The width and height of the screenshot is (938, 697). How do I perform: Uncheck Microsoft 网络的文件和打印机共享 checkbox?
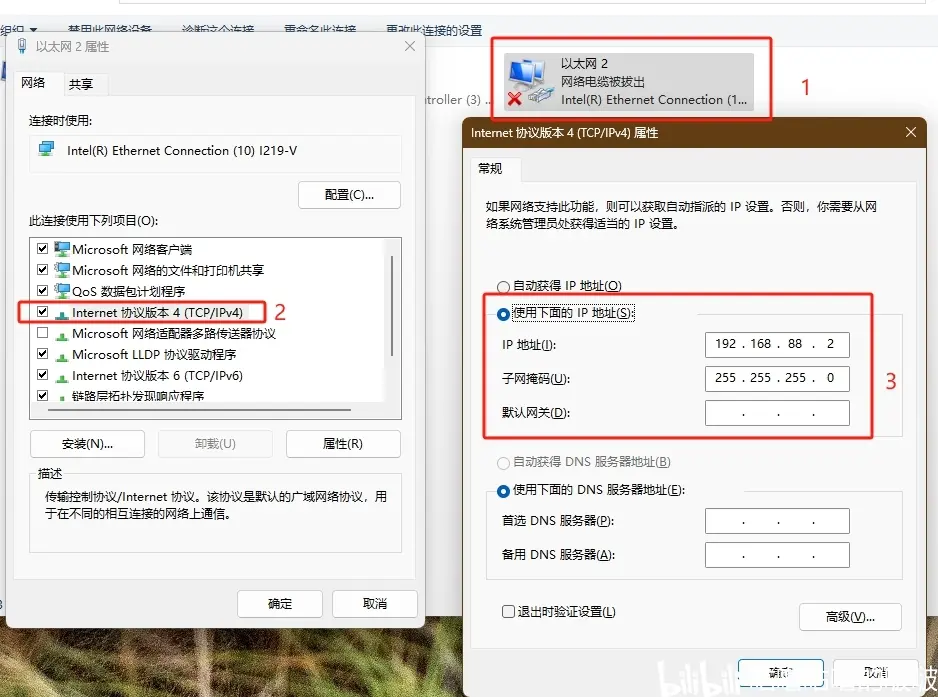tap(42, 269)
